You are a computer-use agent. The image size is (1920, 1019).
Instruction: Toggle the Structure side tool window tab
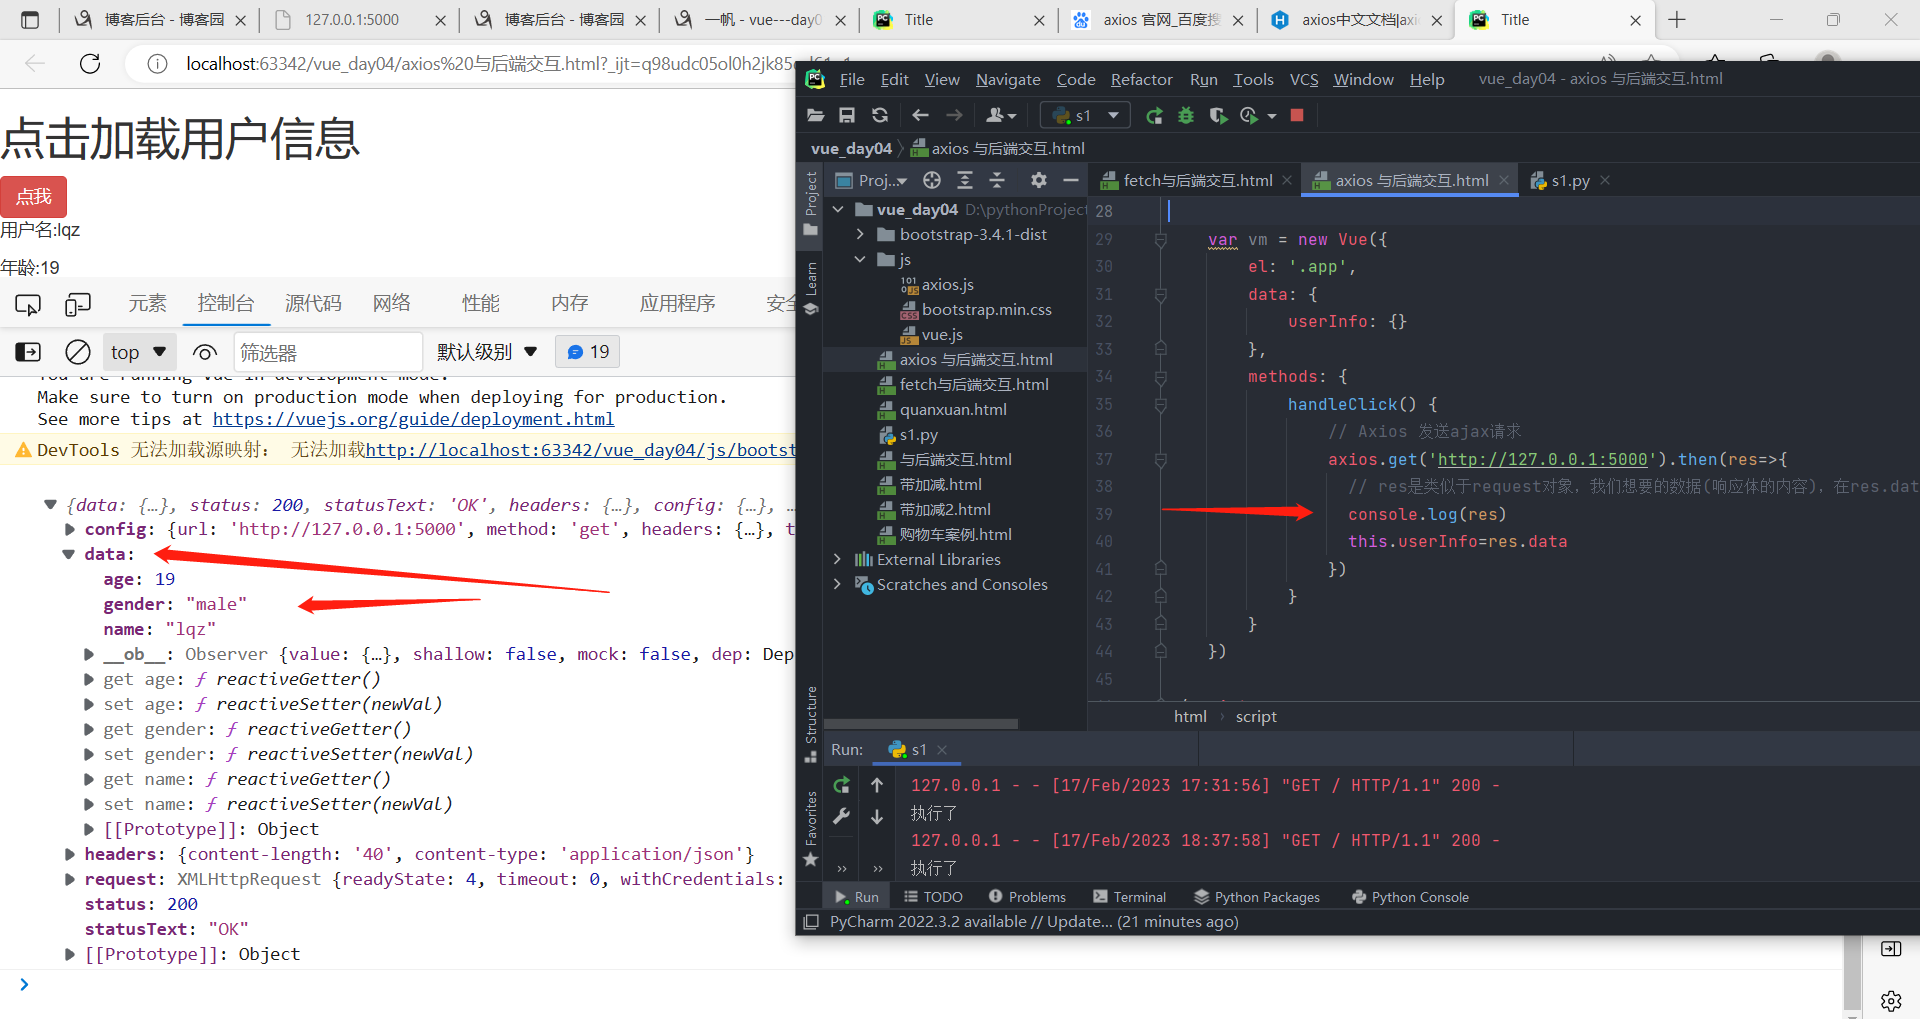pyautogui.click(x=811, y=724)
